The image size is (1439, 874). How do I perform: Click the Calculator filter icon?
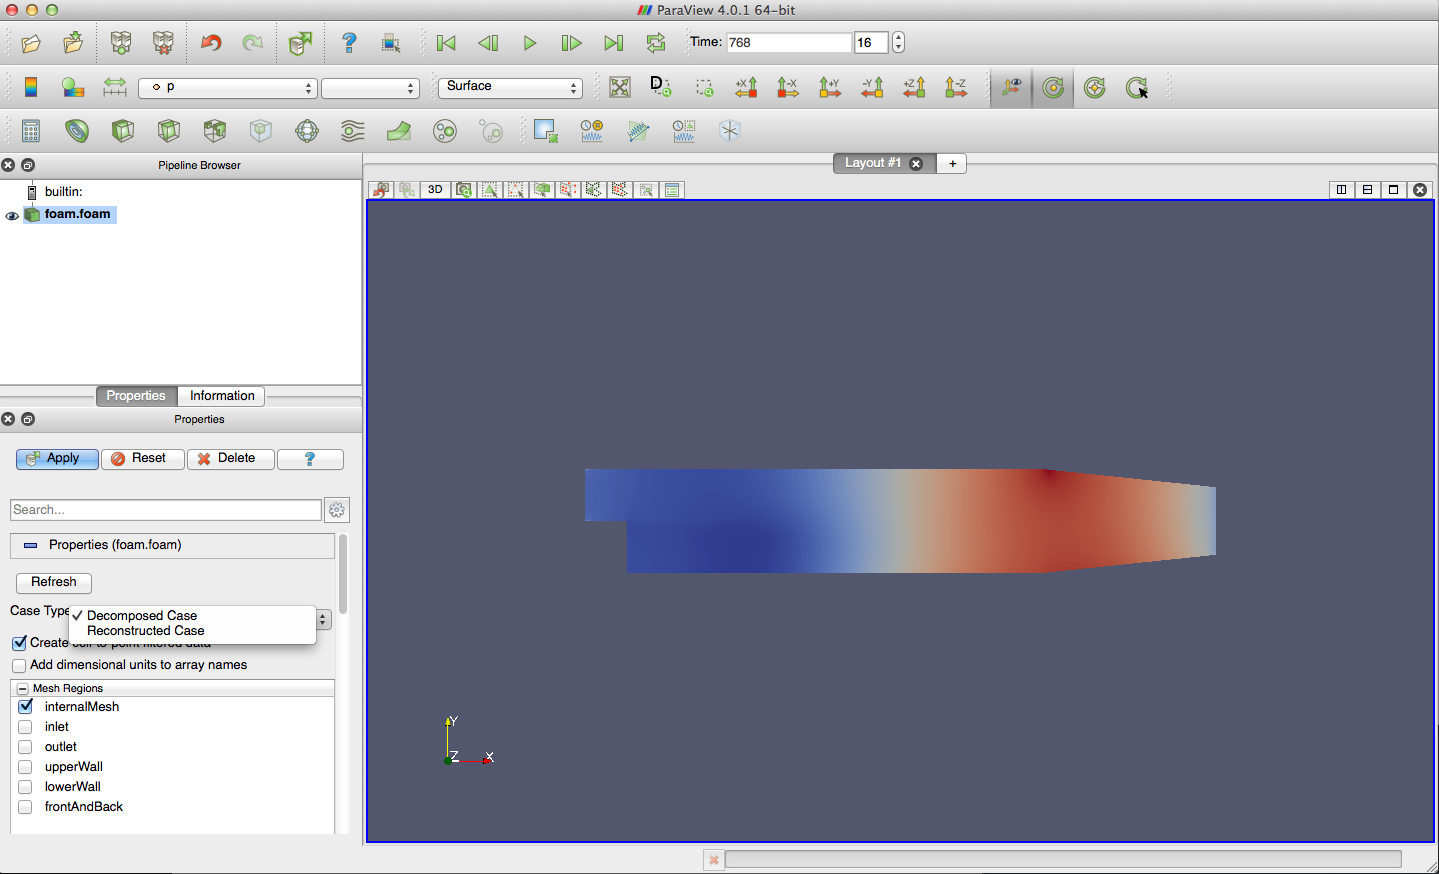tap(31, 131)
